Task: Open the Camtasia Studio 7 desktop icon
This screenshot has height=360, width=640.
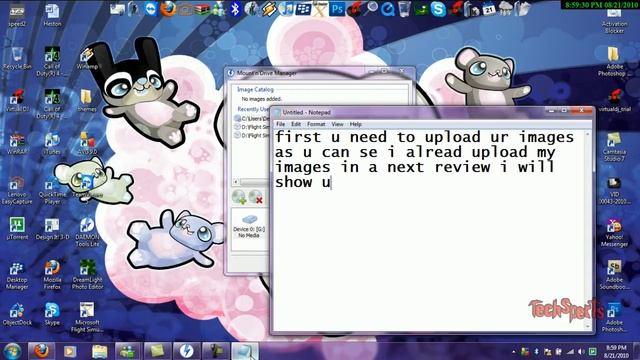Action: 614,147
